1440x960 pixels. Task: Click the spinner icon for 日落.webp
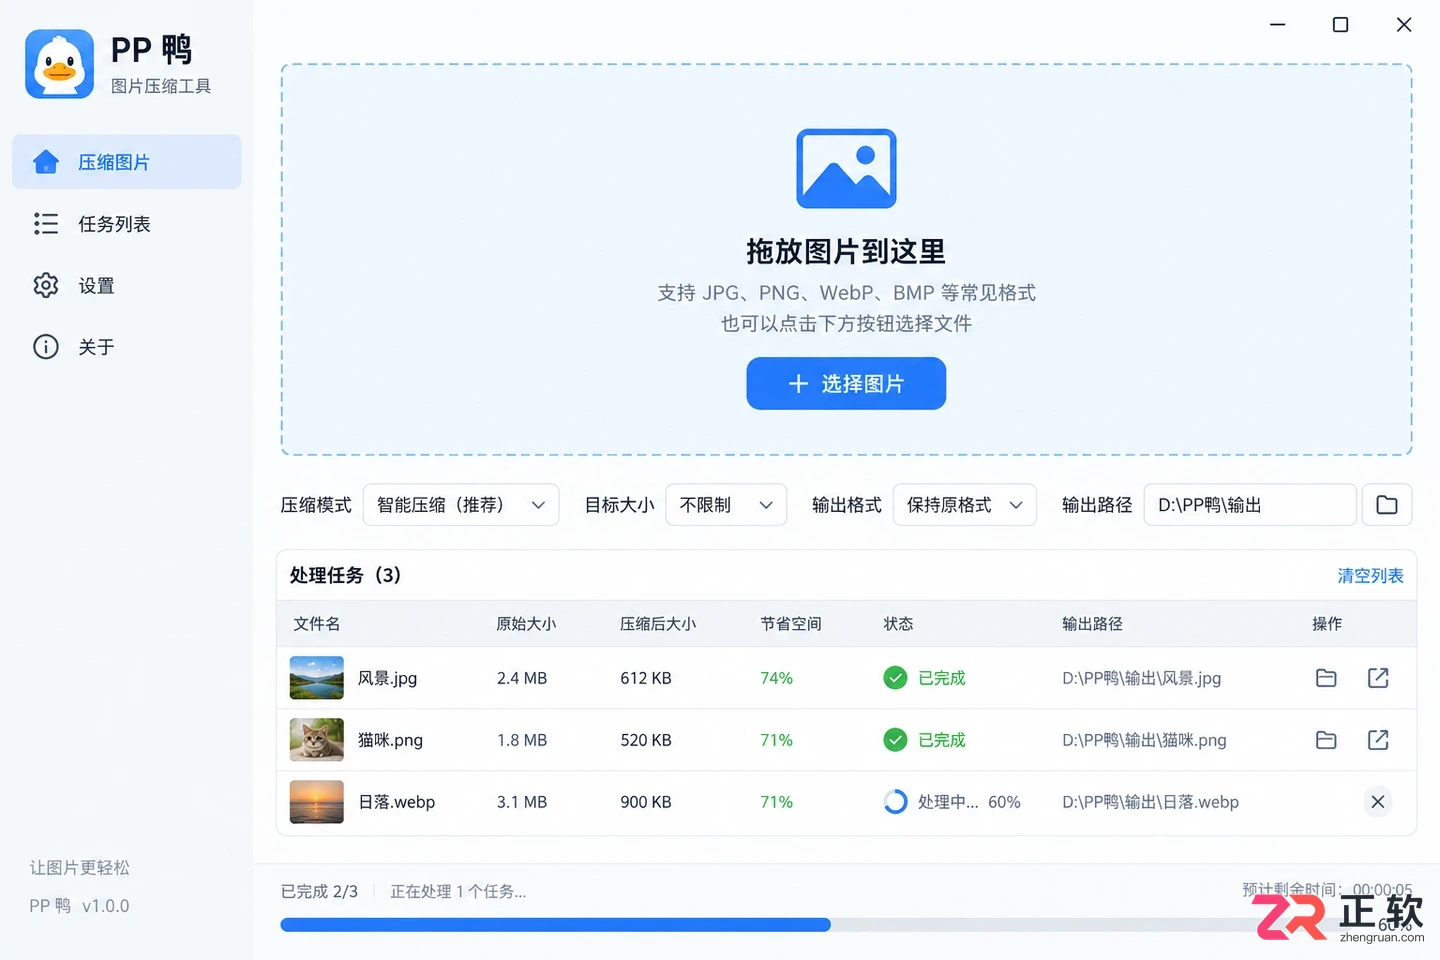(x=895, y=802)
